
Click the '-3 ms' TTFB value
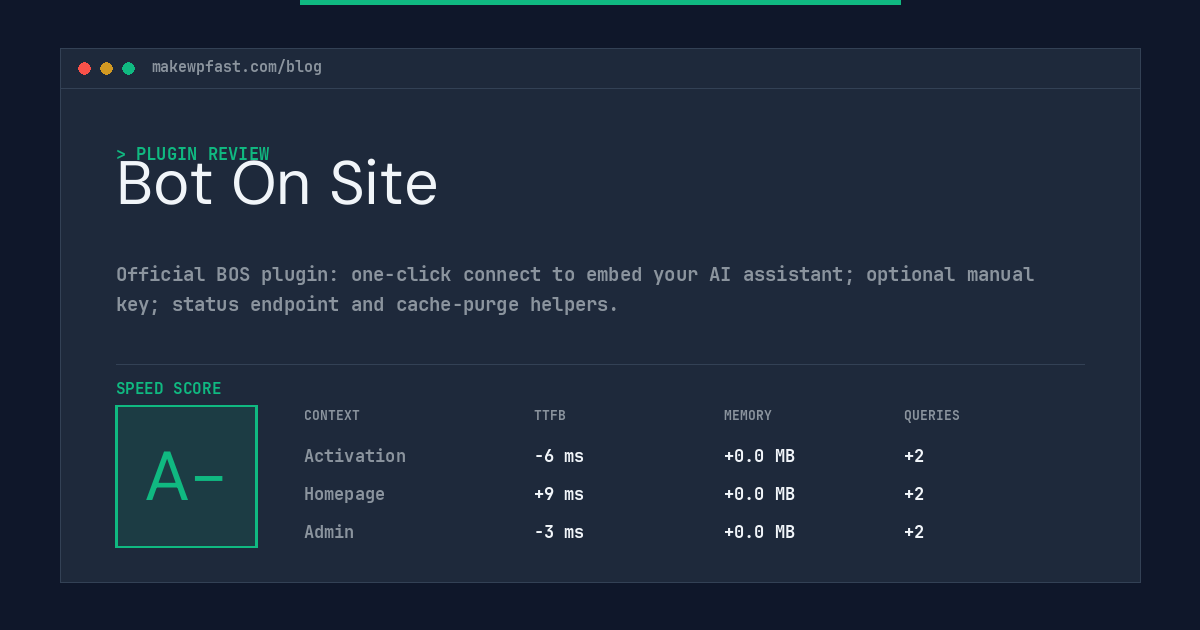559,532
